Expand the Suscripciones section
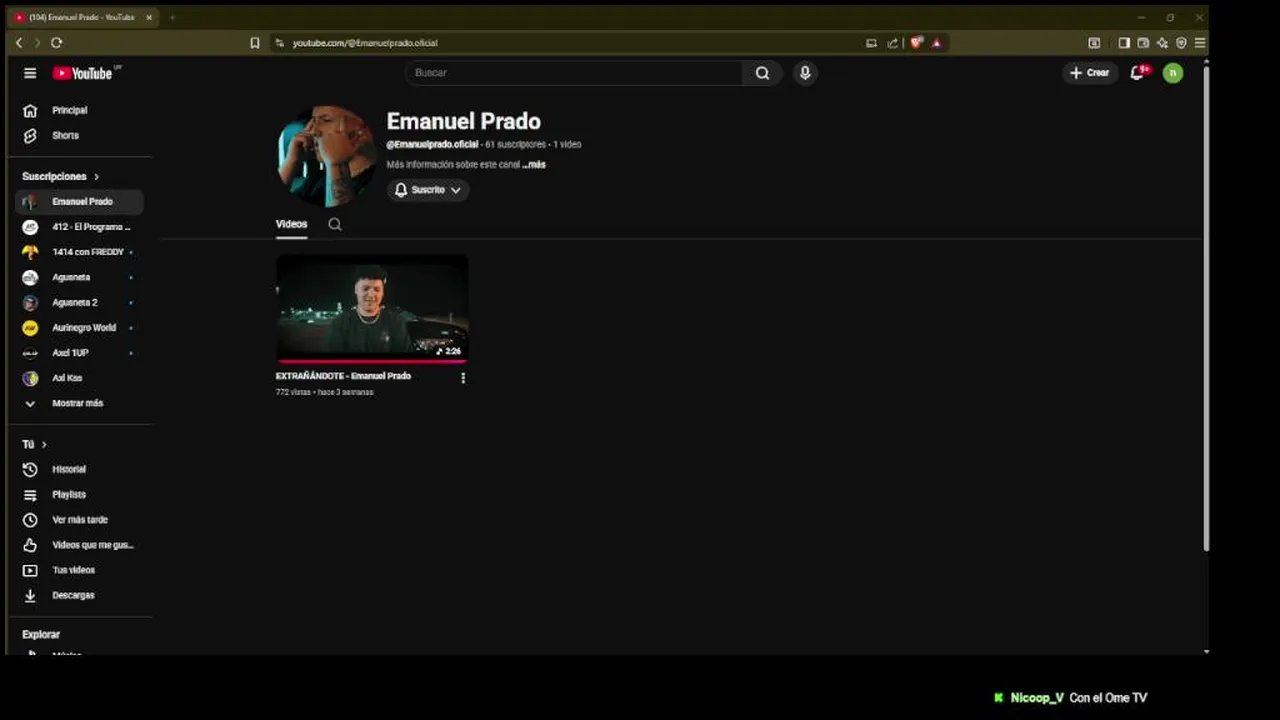Viewport: 1280px width, 720px height. (x=60, y=176)
